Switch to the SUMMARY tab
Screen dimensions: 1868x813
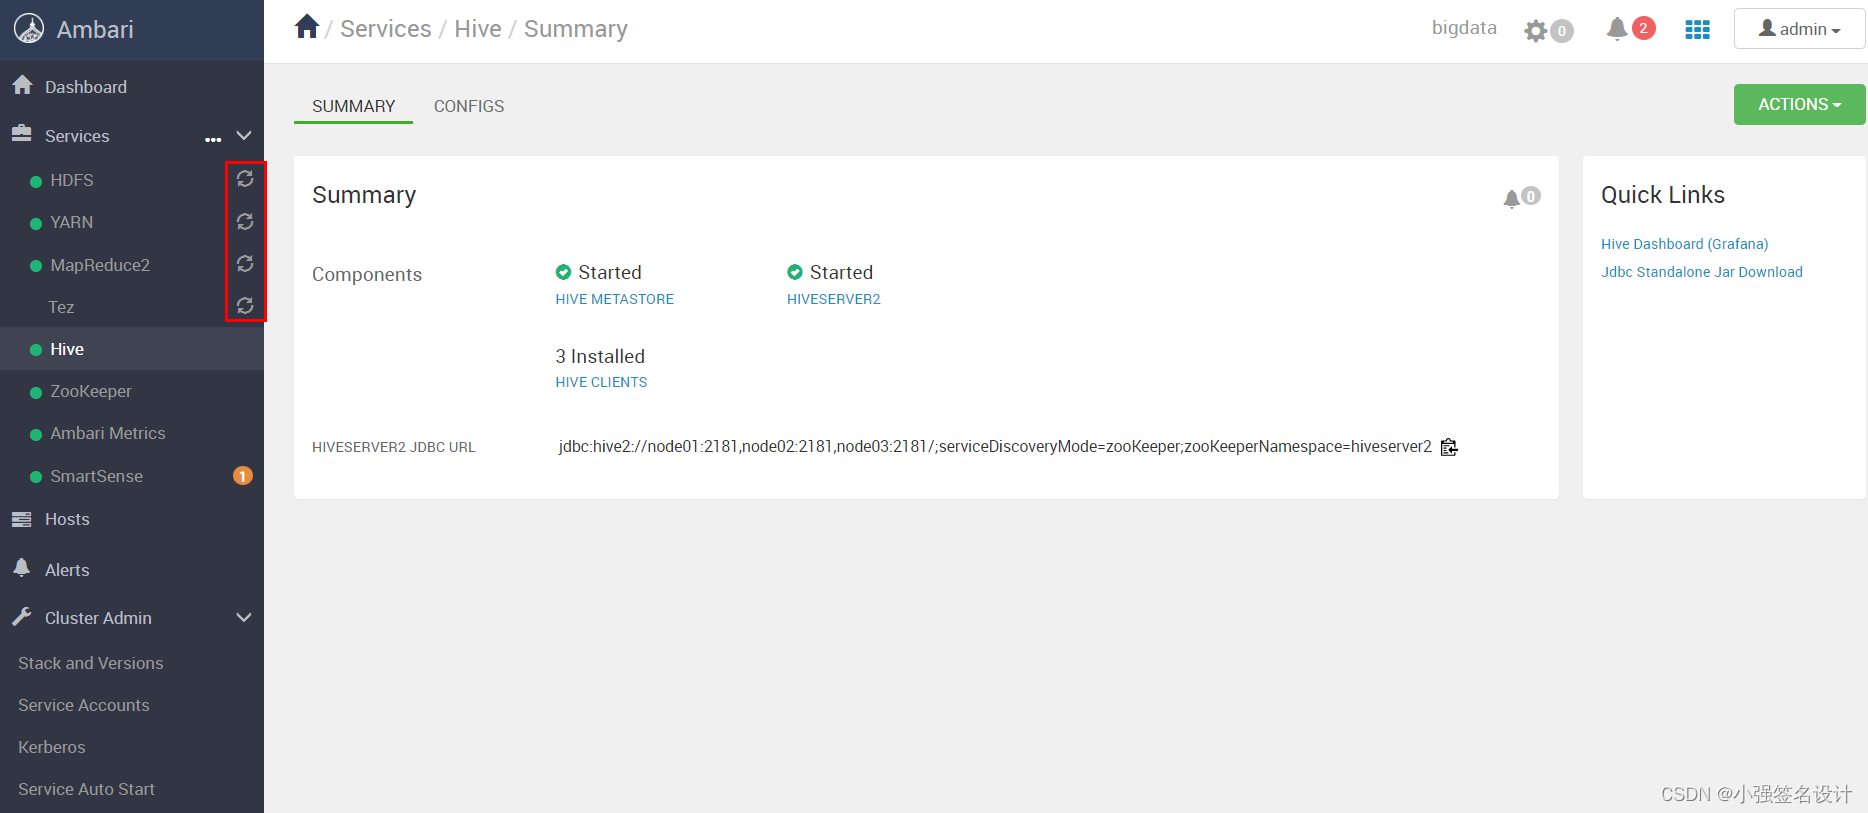(x=353, y=106)
